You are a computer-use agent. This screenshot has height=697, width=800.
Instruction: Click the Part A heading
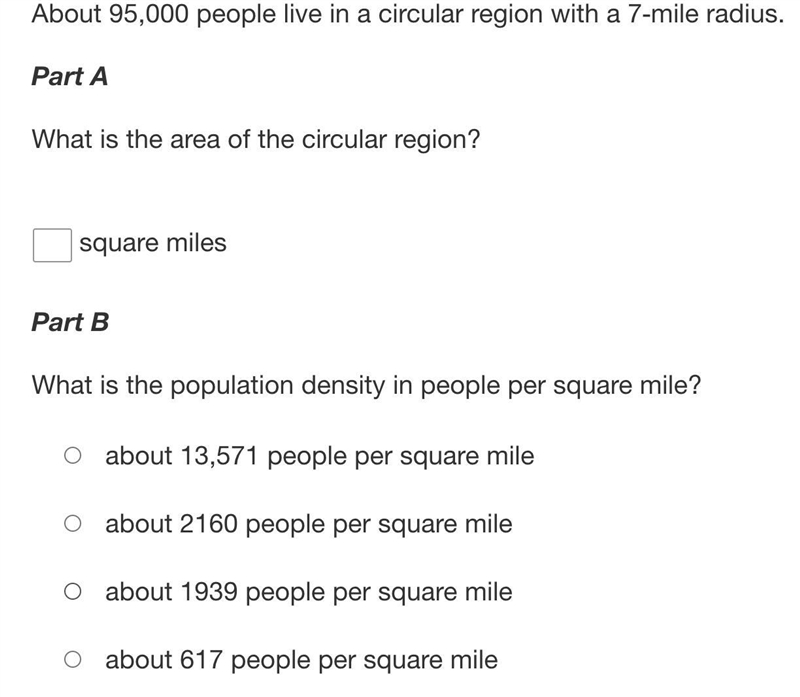(x=69, y=77)
